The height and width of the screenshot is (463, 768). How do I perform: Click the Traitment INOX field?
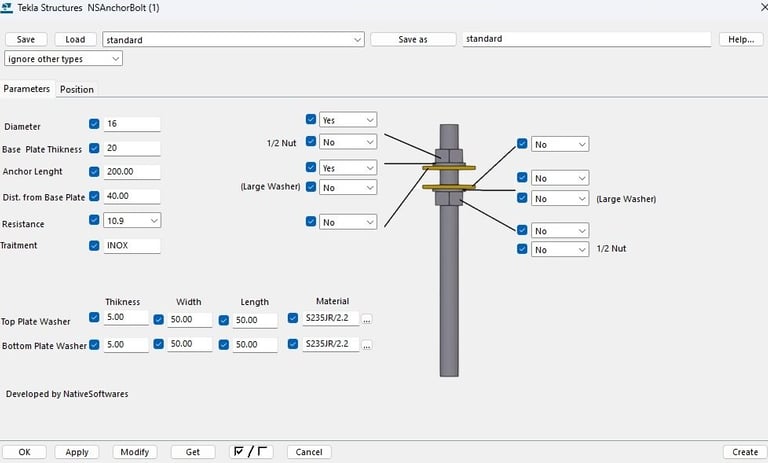coord(132,246)
